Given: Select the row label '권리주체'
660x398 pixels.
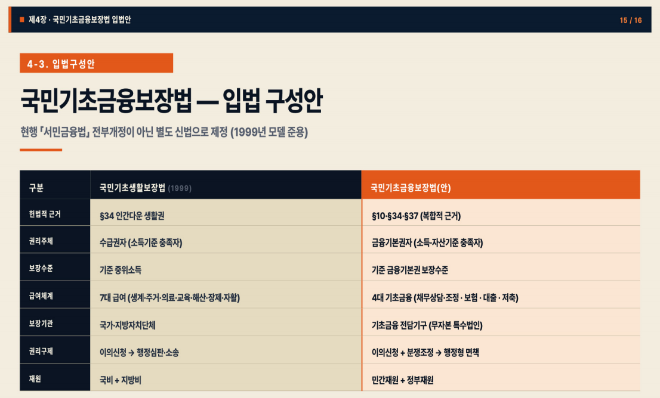Looking at the screenshot, I should coord(55,240).
